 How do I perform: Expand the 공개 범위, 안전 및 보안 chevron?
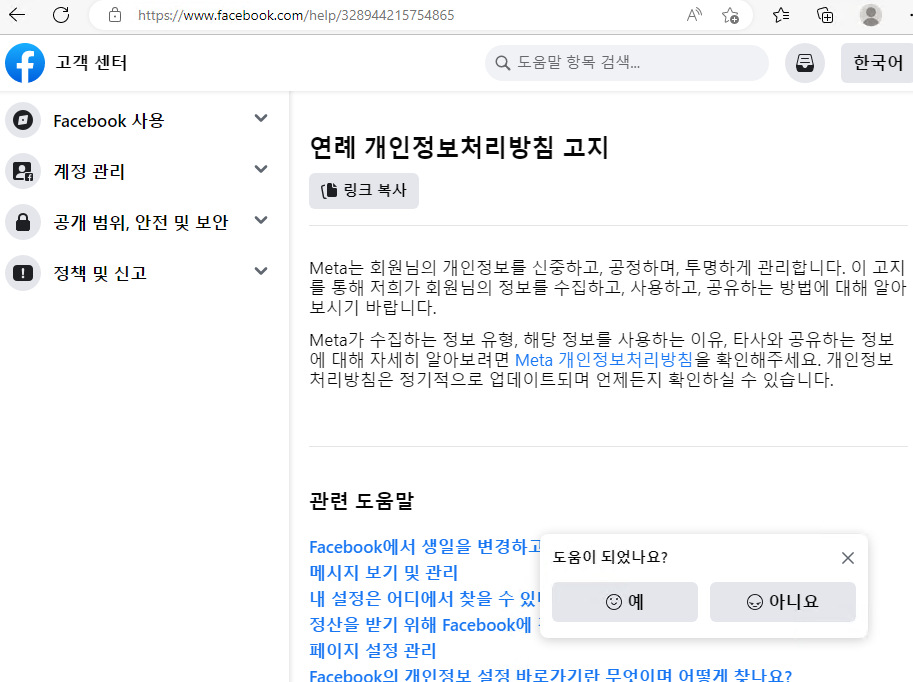[261, 220]
